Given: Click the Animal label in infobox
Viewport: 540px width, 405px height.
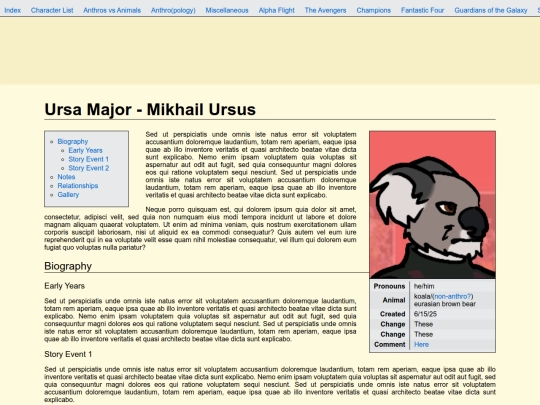Looking at the screenshot, I should tap(394, 300).
